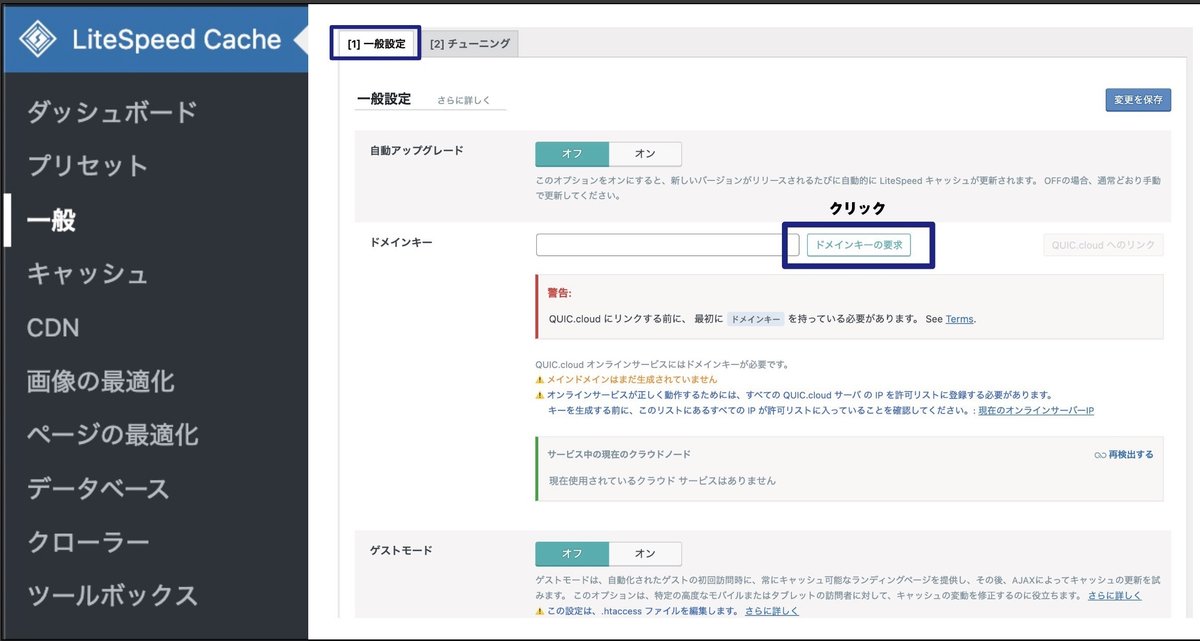Set ゲストモード to オン
1200x641 pixels.
(x=645, y=554)
